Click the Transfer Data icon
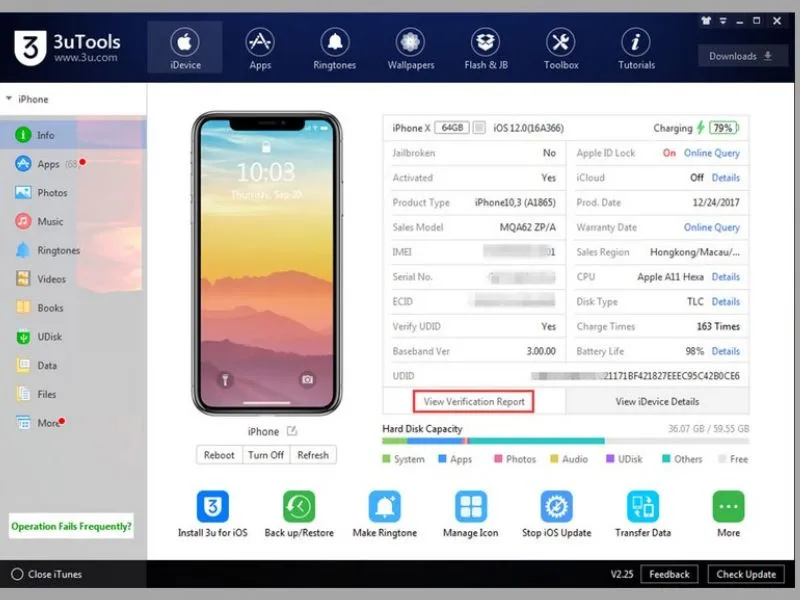The height and width of the screenshot is (600, 800). click(642, 506)
